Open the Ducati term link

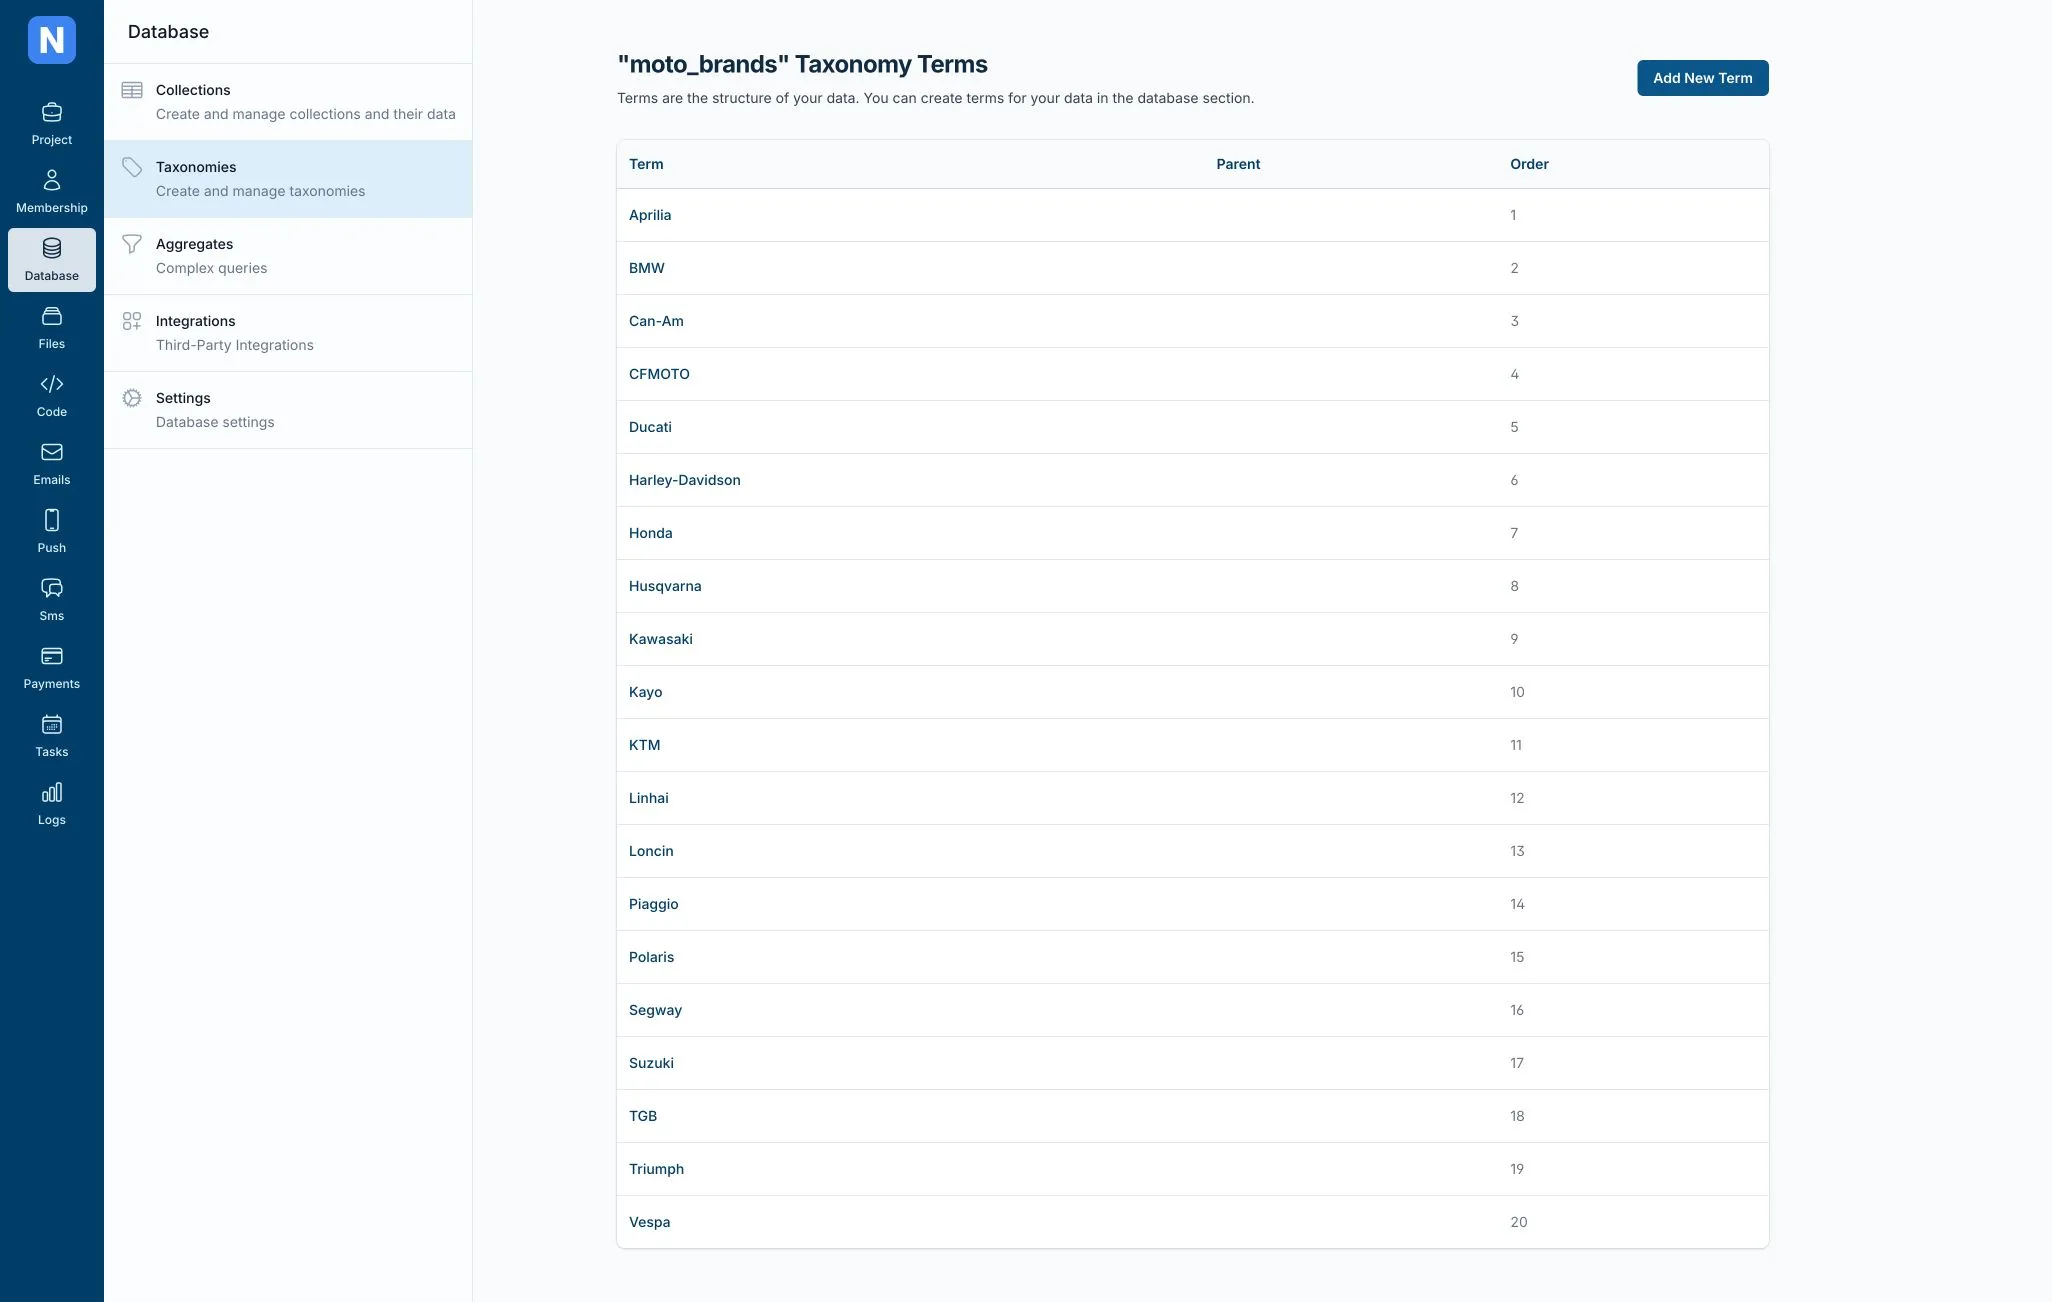[x=650, y=427]
